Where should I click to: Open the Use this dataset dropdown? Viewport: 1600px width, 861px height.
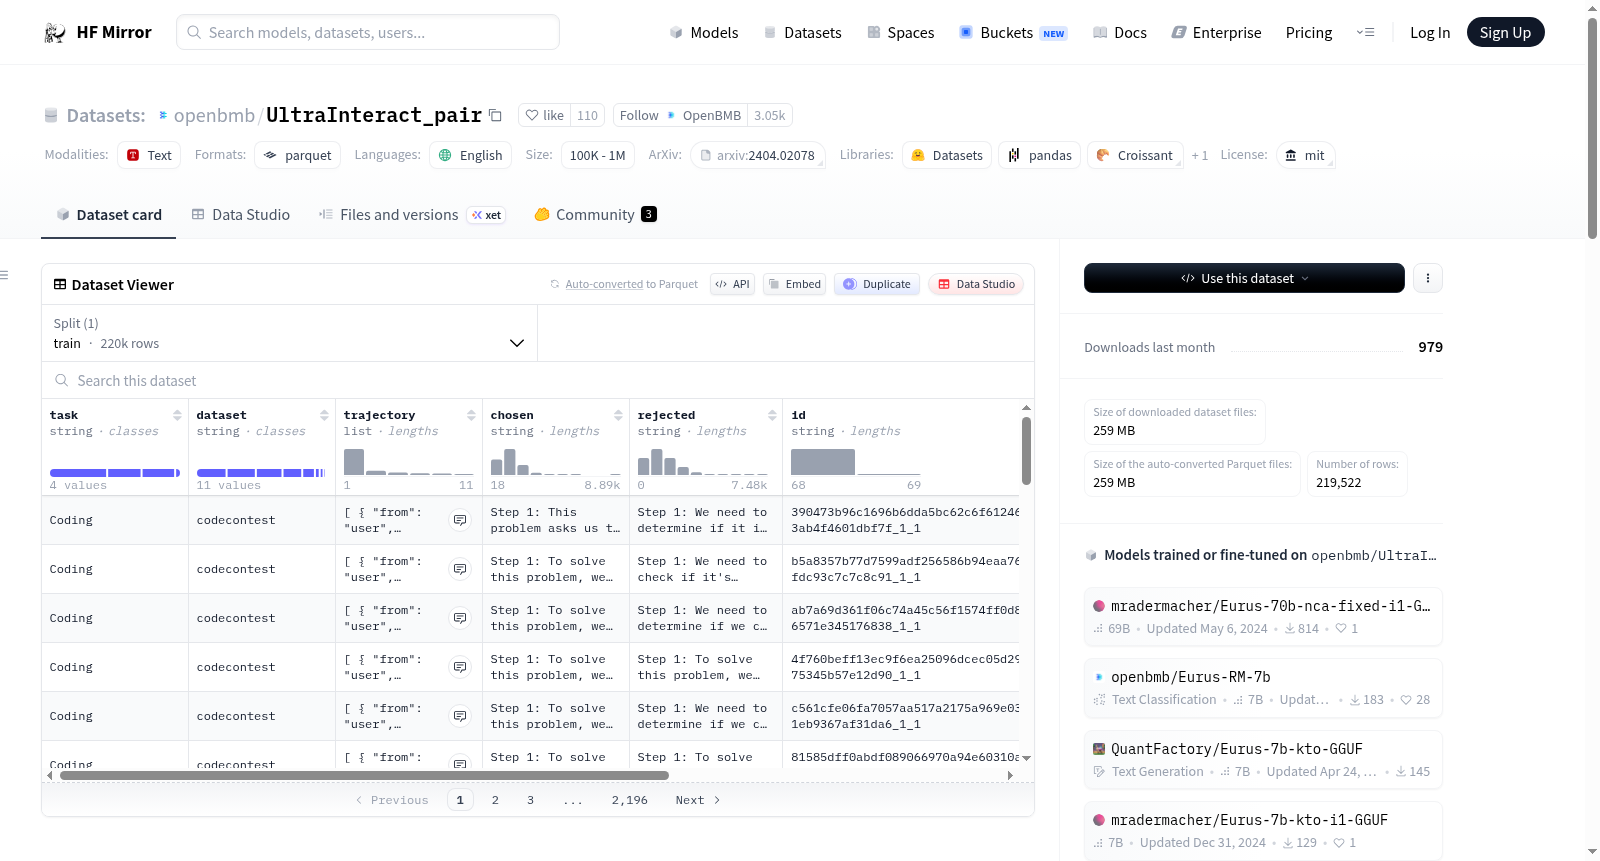click(x=1244, y=278)
